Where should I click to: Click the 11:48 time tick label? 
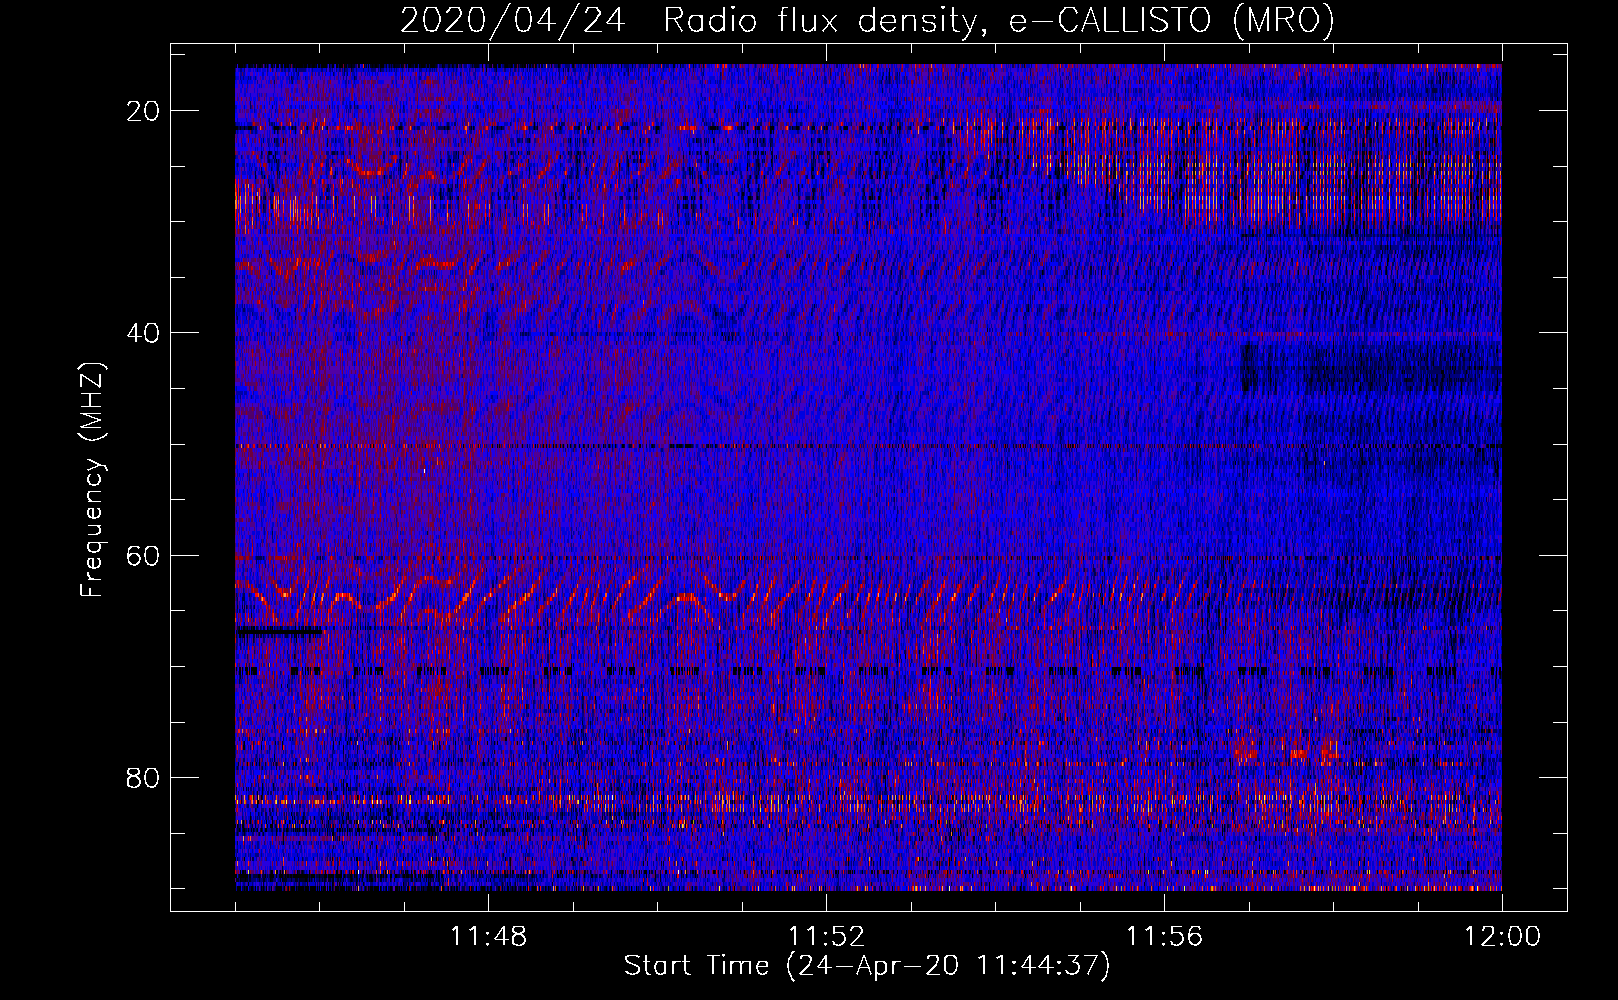point(488,937)
